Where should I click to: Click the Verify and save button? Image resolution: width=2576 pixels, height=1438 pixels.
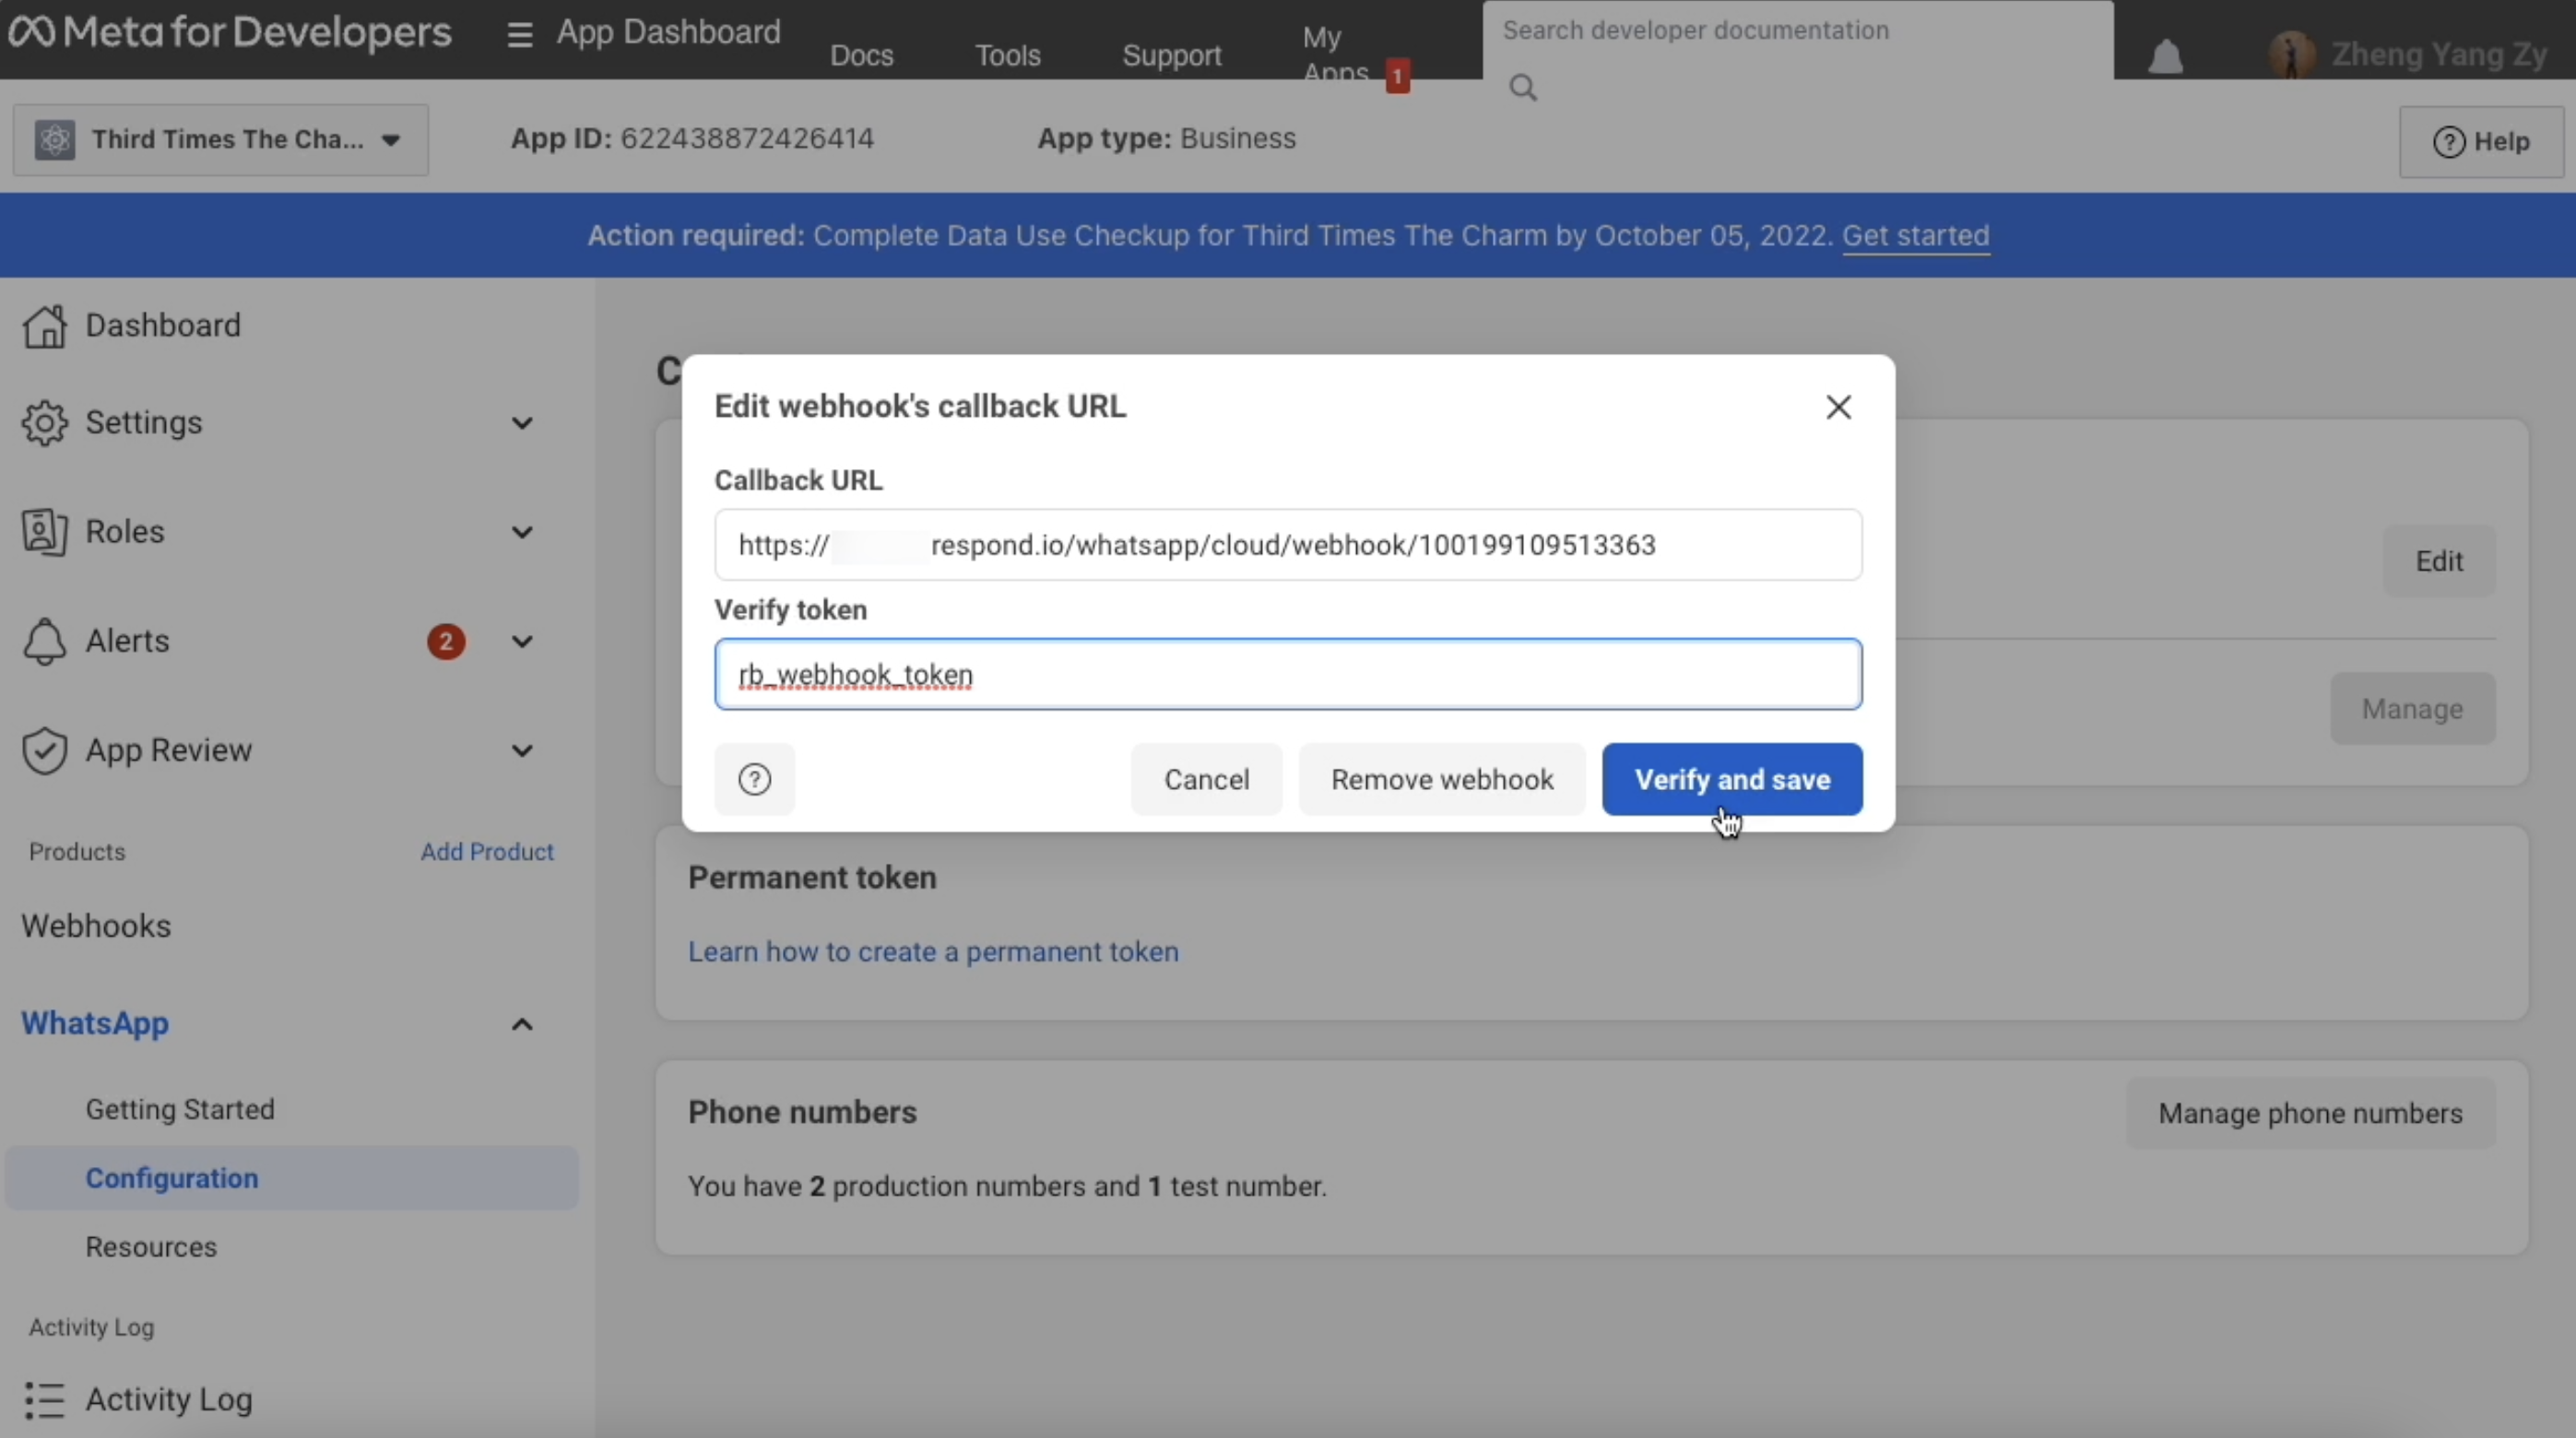click(x=1732, y=778)
